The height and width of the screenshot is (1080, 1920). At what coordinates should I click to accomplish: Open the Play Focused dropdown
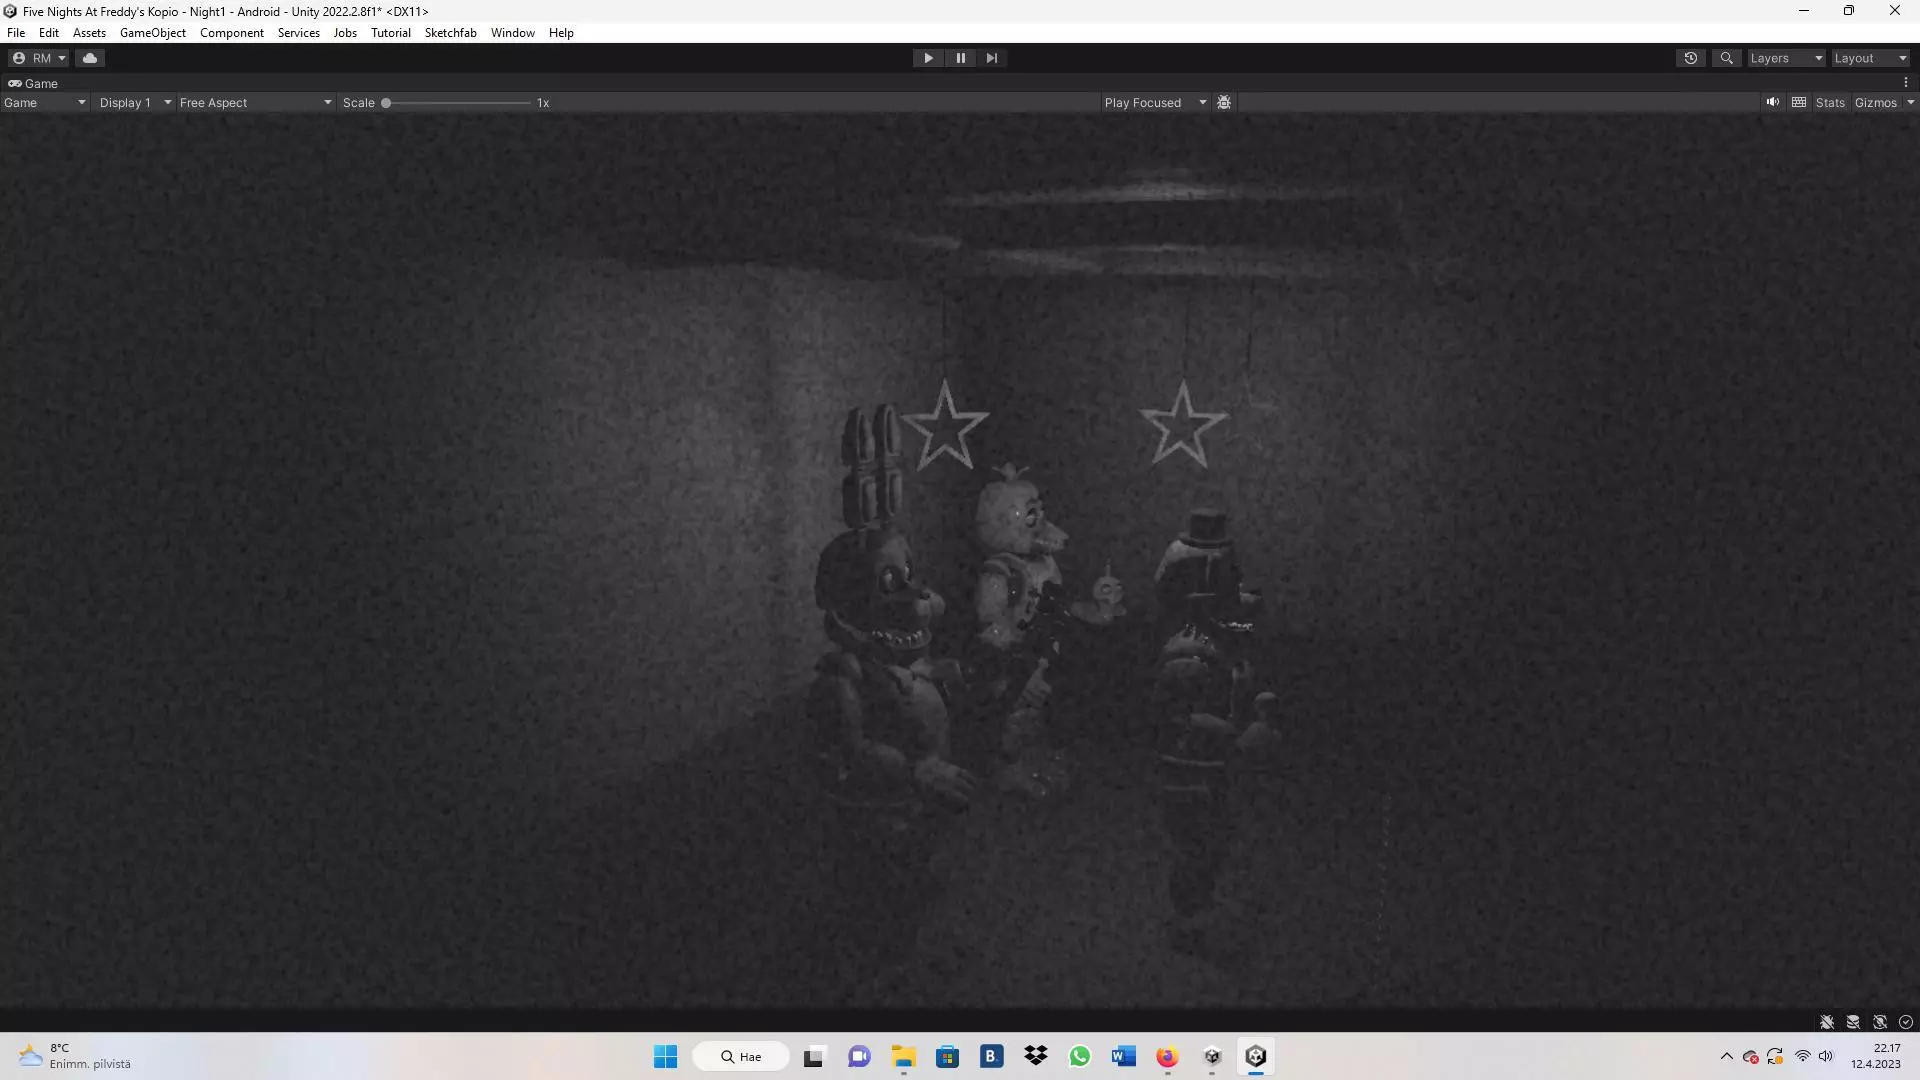pos(1154,102)
